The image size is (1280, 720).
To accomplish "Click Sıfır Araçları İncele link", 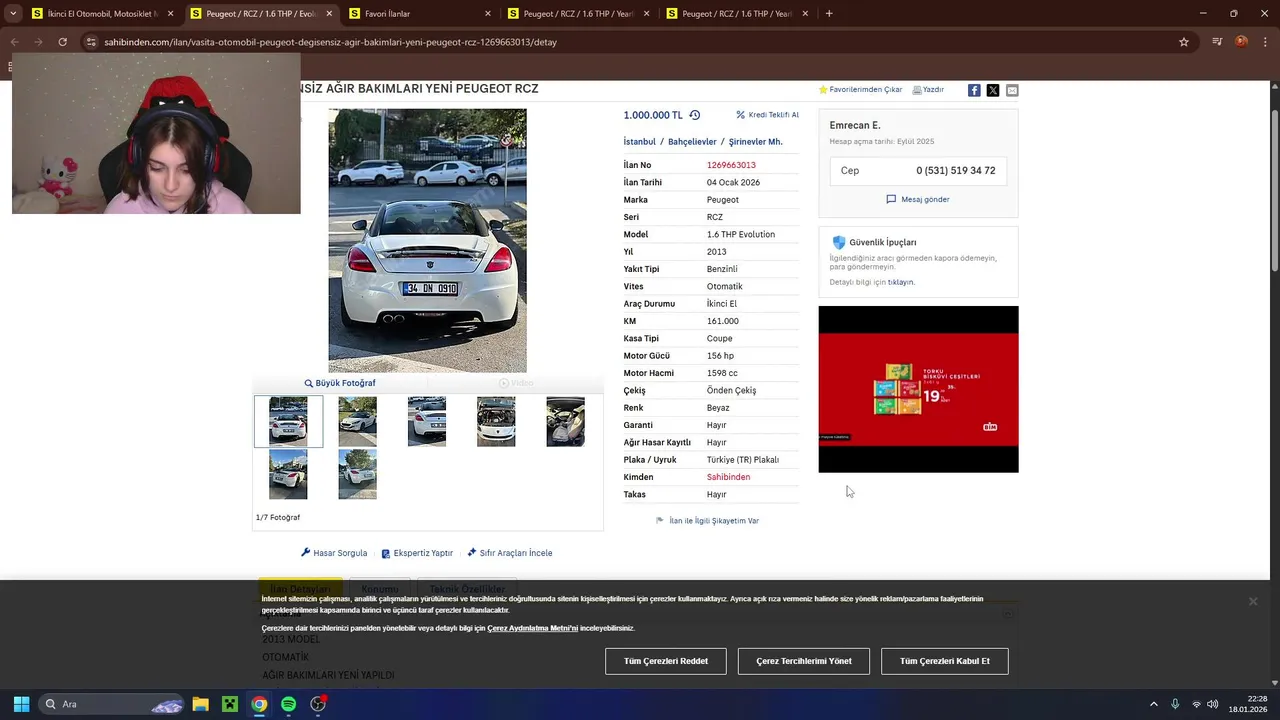I will (510, 553).
